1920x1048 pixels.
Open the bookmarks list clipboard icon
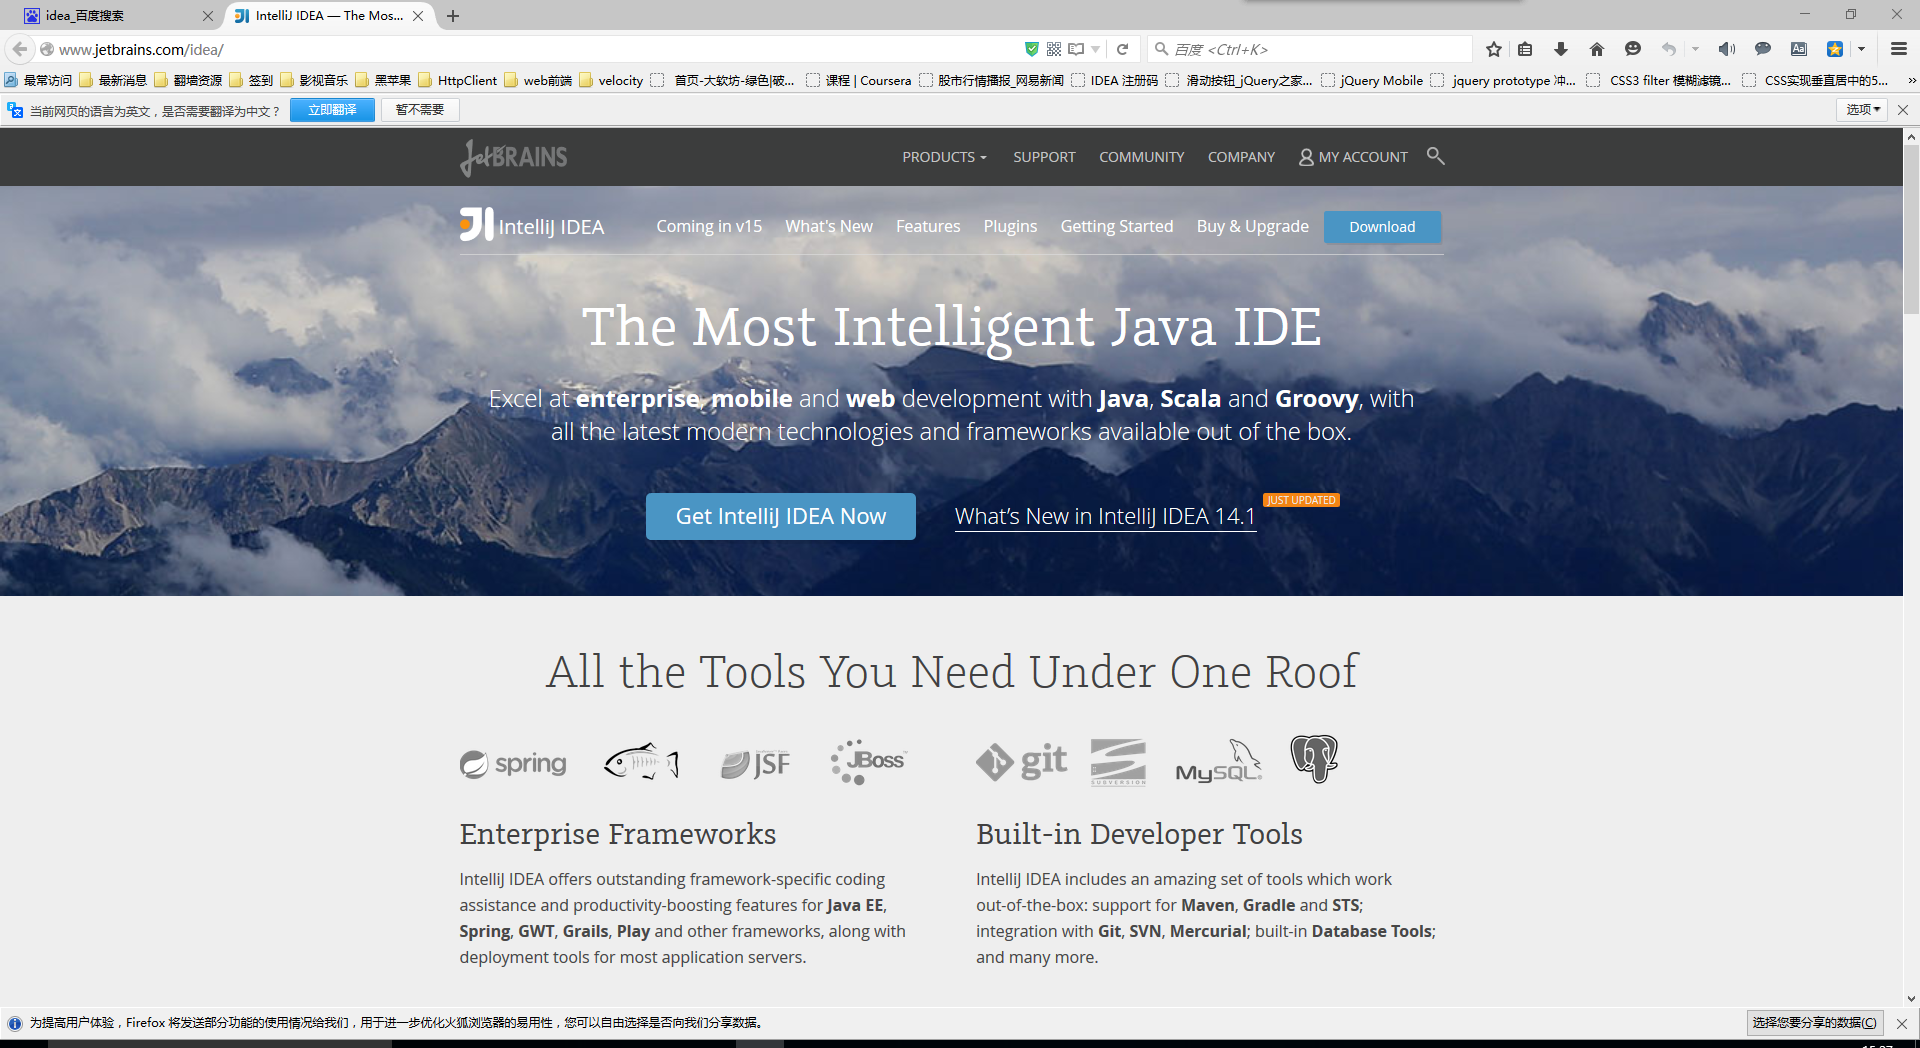pyautogui.click(x=1525, y=49)
